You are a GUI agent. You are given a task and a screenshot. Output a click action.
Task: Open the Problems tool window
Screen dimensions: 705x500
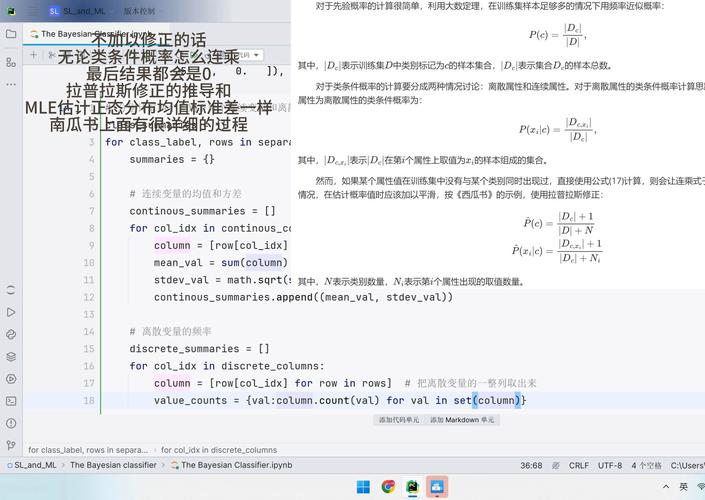click(x=11, y=423)
